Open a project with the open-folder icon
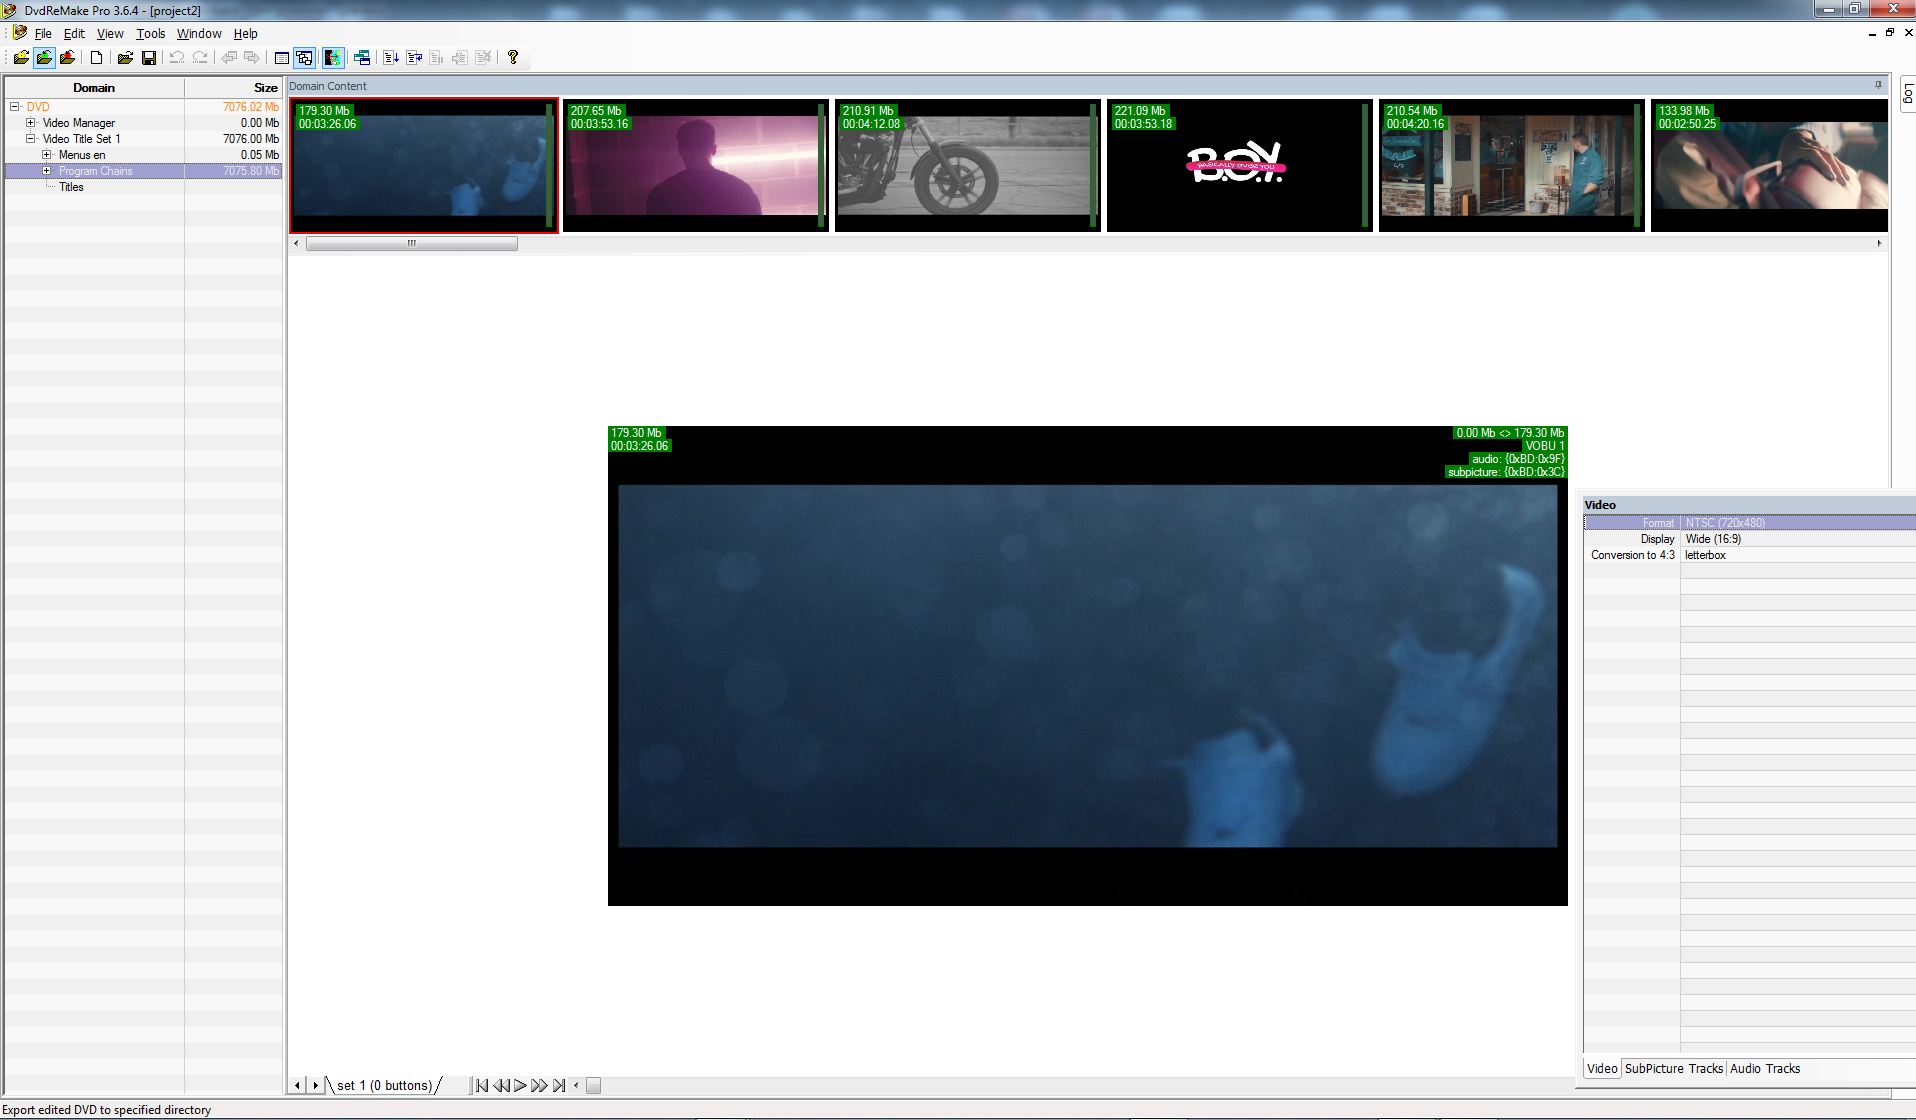 [x=125, y=58]
